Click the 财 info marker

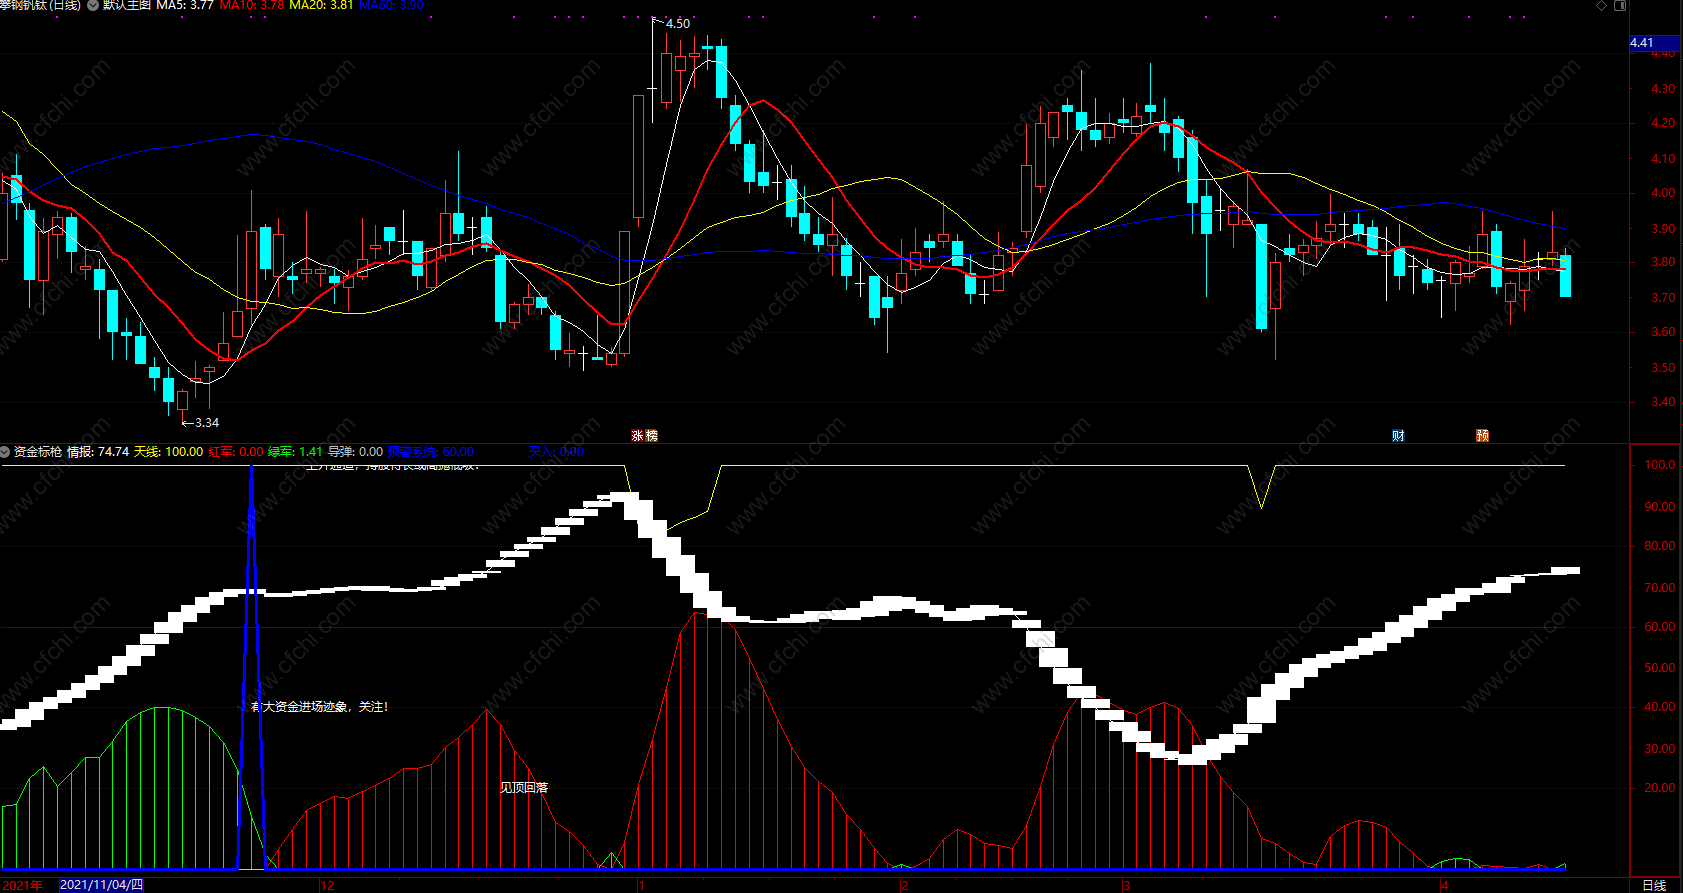(1398, 436)
